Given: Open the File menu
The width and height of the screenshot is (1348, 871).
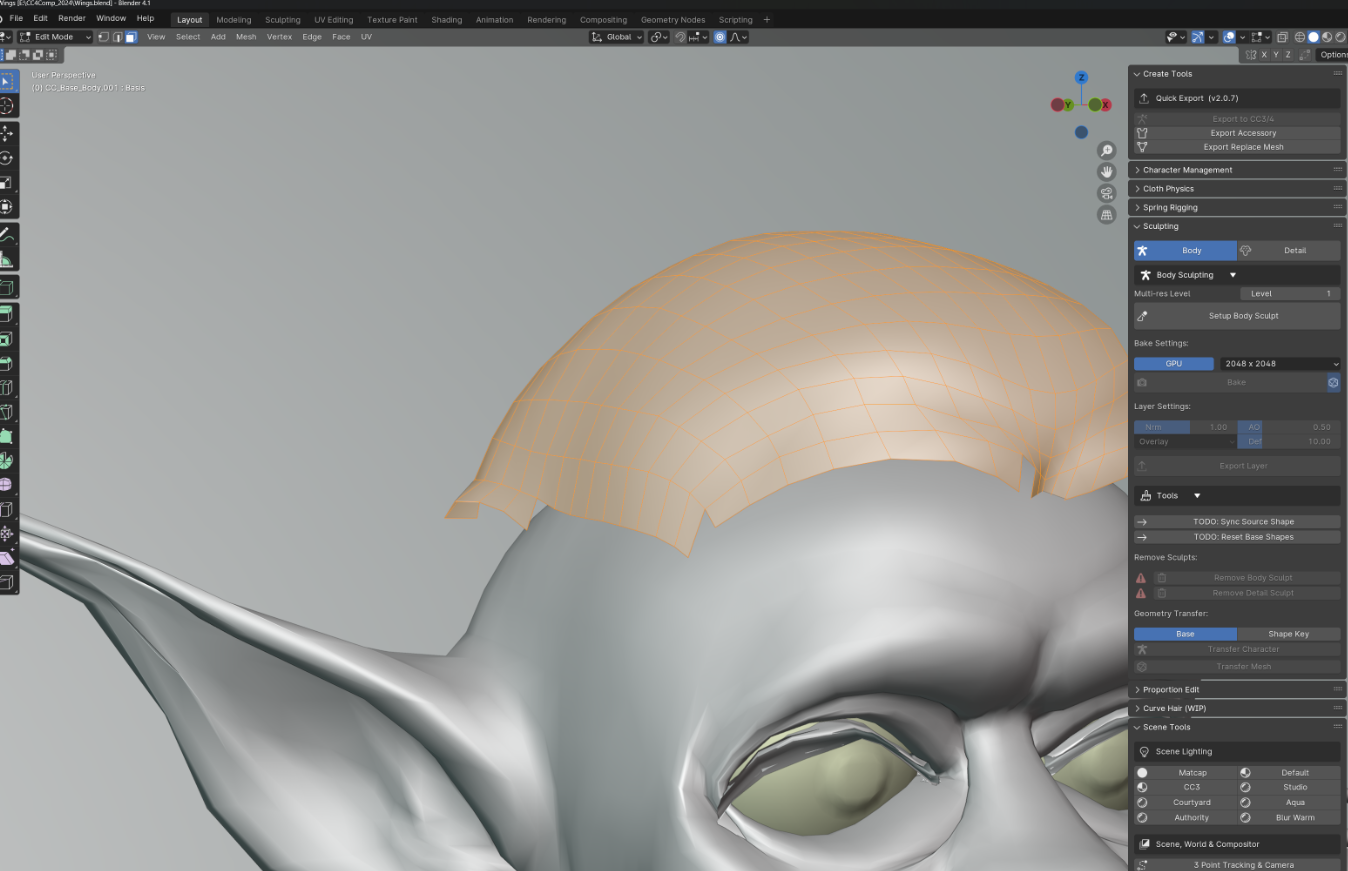Looking at the screenshot, I should pos(16,18).
